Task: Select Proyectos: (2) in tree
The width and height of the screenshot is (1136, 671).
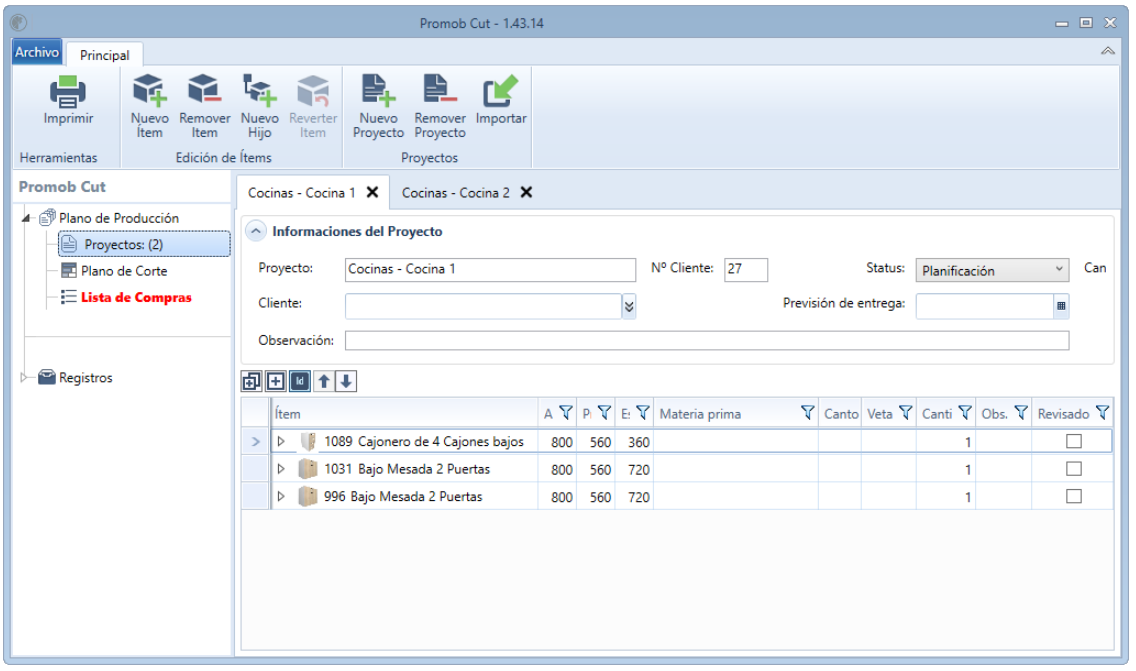Action: (x=144, y=244)
